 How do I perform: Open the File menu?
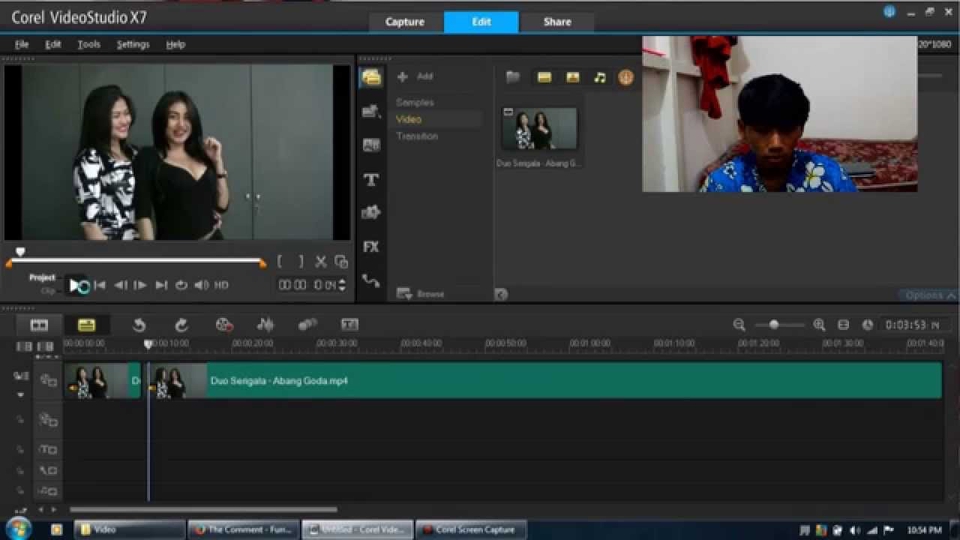21,44
